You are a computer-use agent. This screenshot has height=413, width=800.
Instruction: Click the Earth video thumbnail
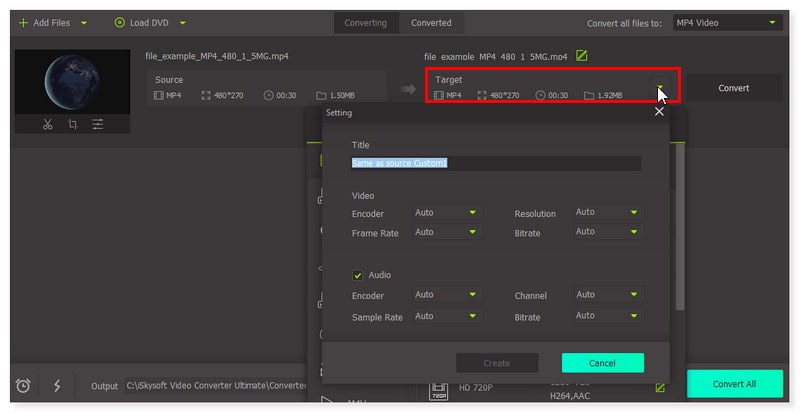click(72, 82)
